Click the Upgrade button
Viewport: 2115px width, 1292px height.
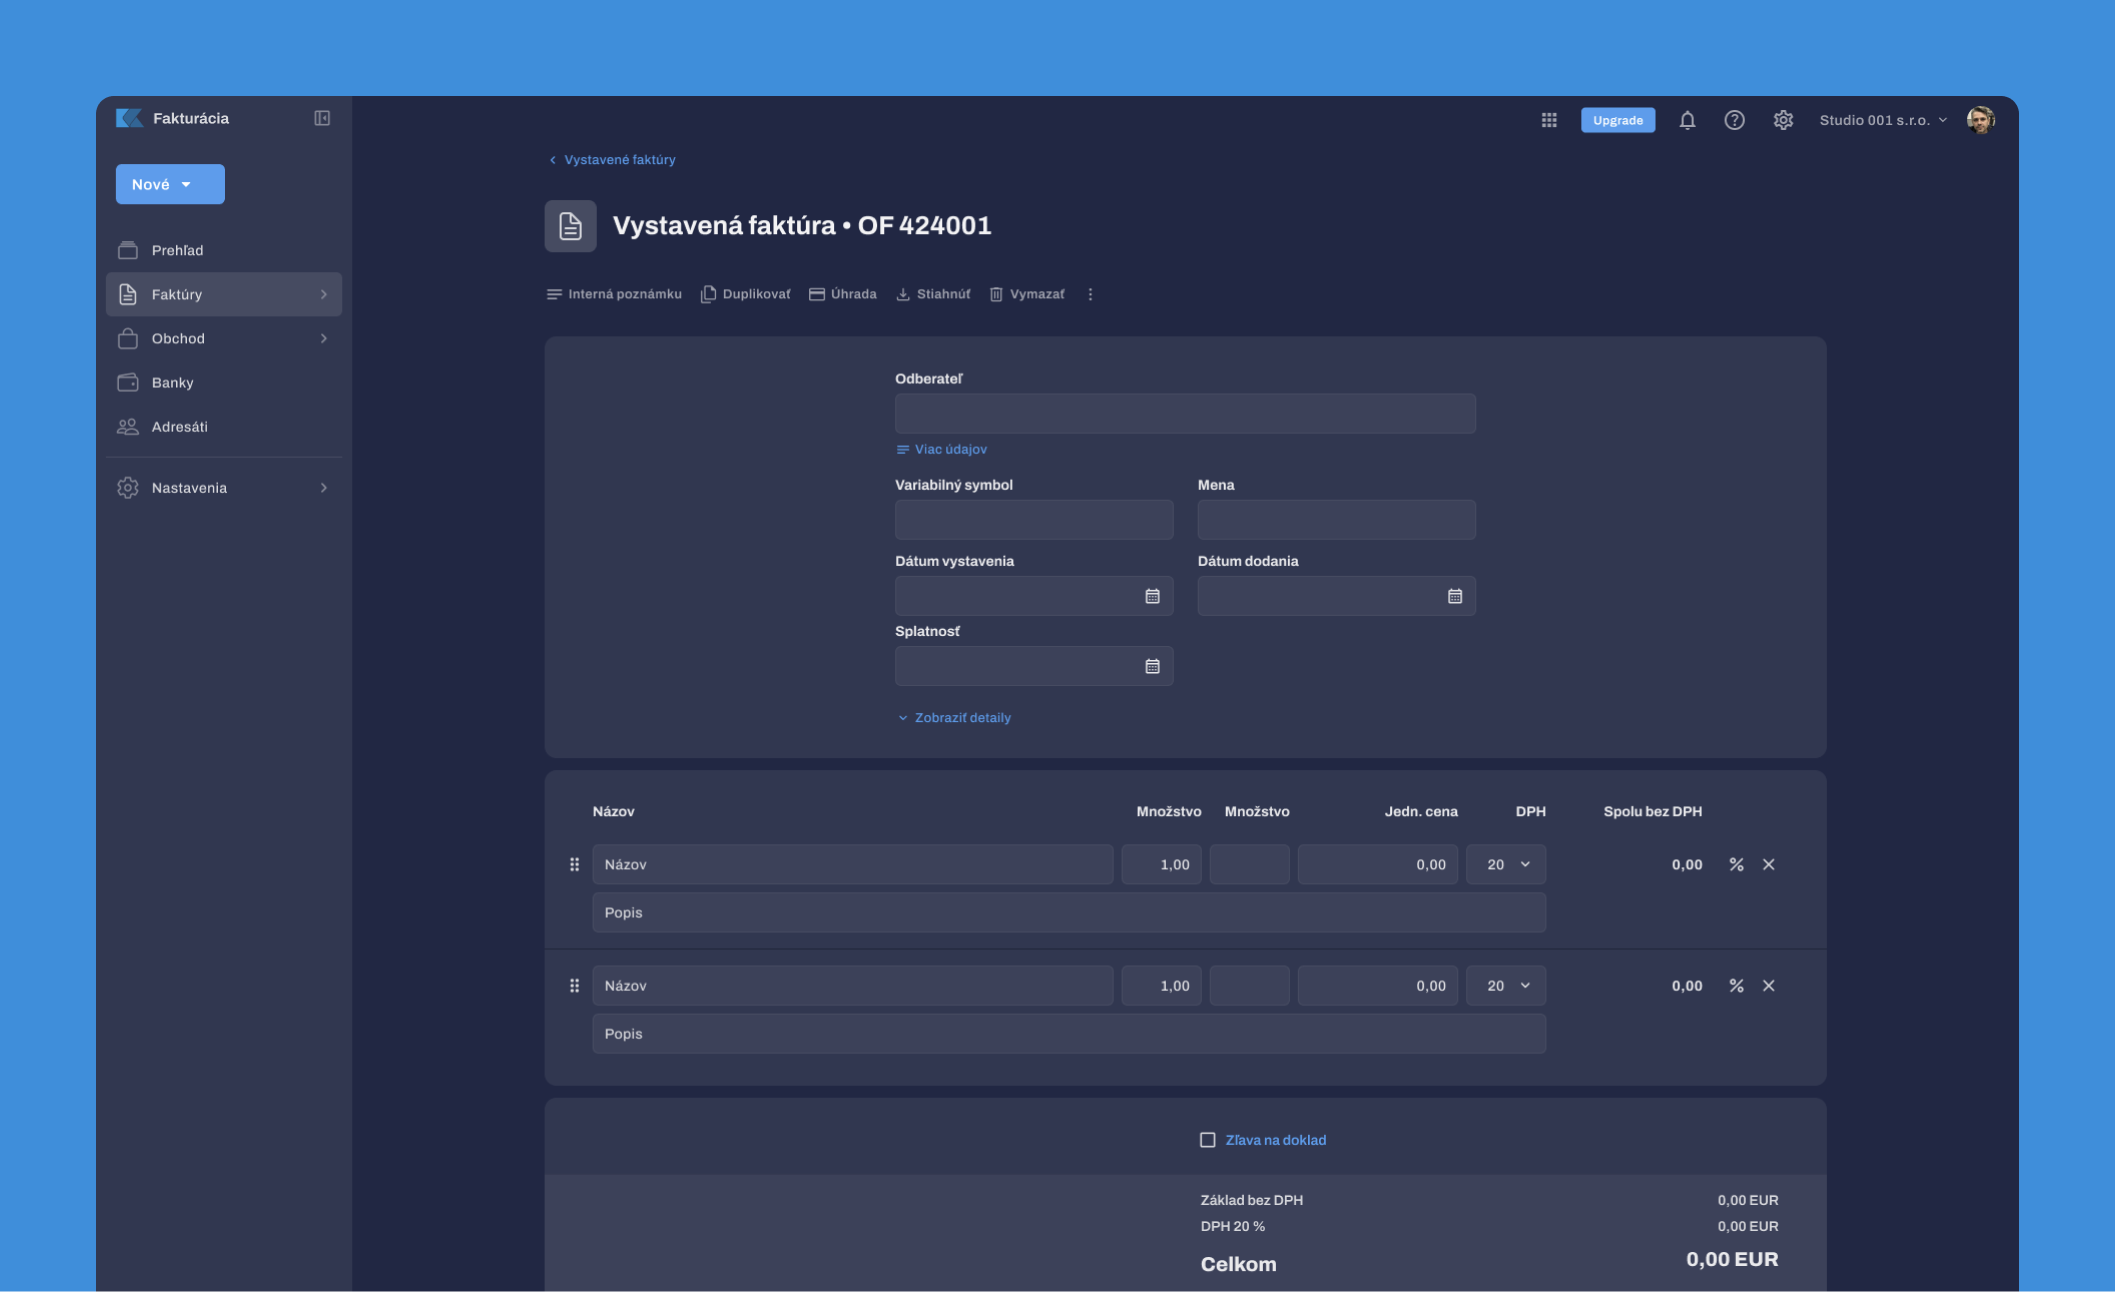tap(1617, 120)
